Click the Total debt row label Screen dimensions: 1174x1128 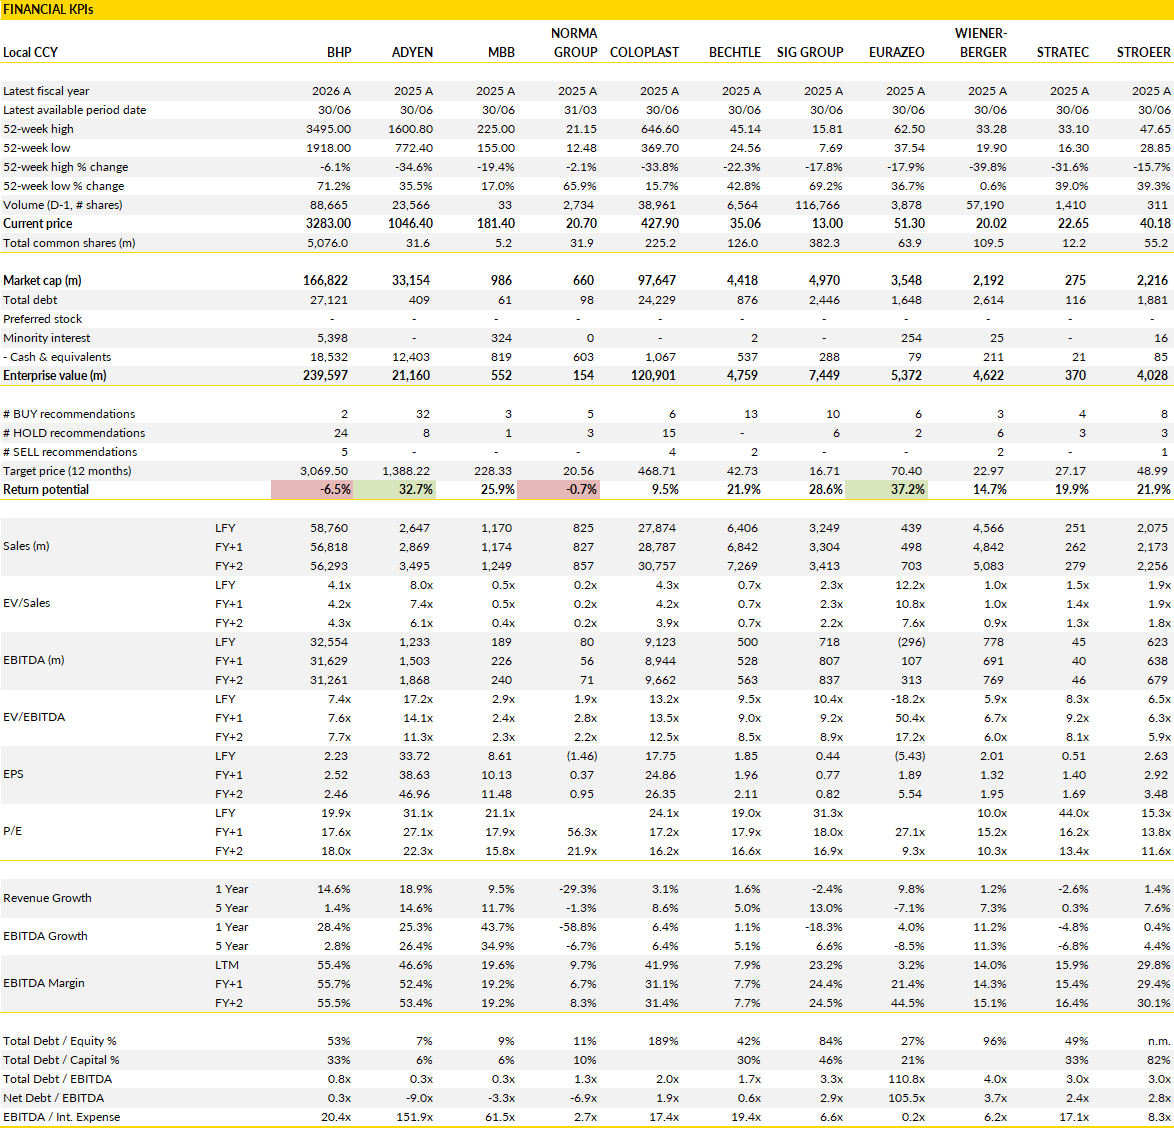30,300
